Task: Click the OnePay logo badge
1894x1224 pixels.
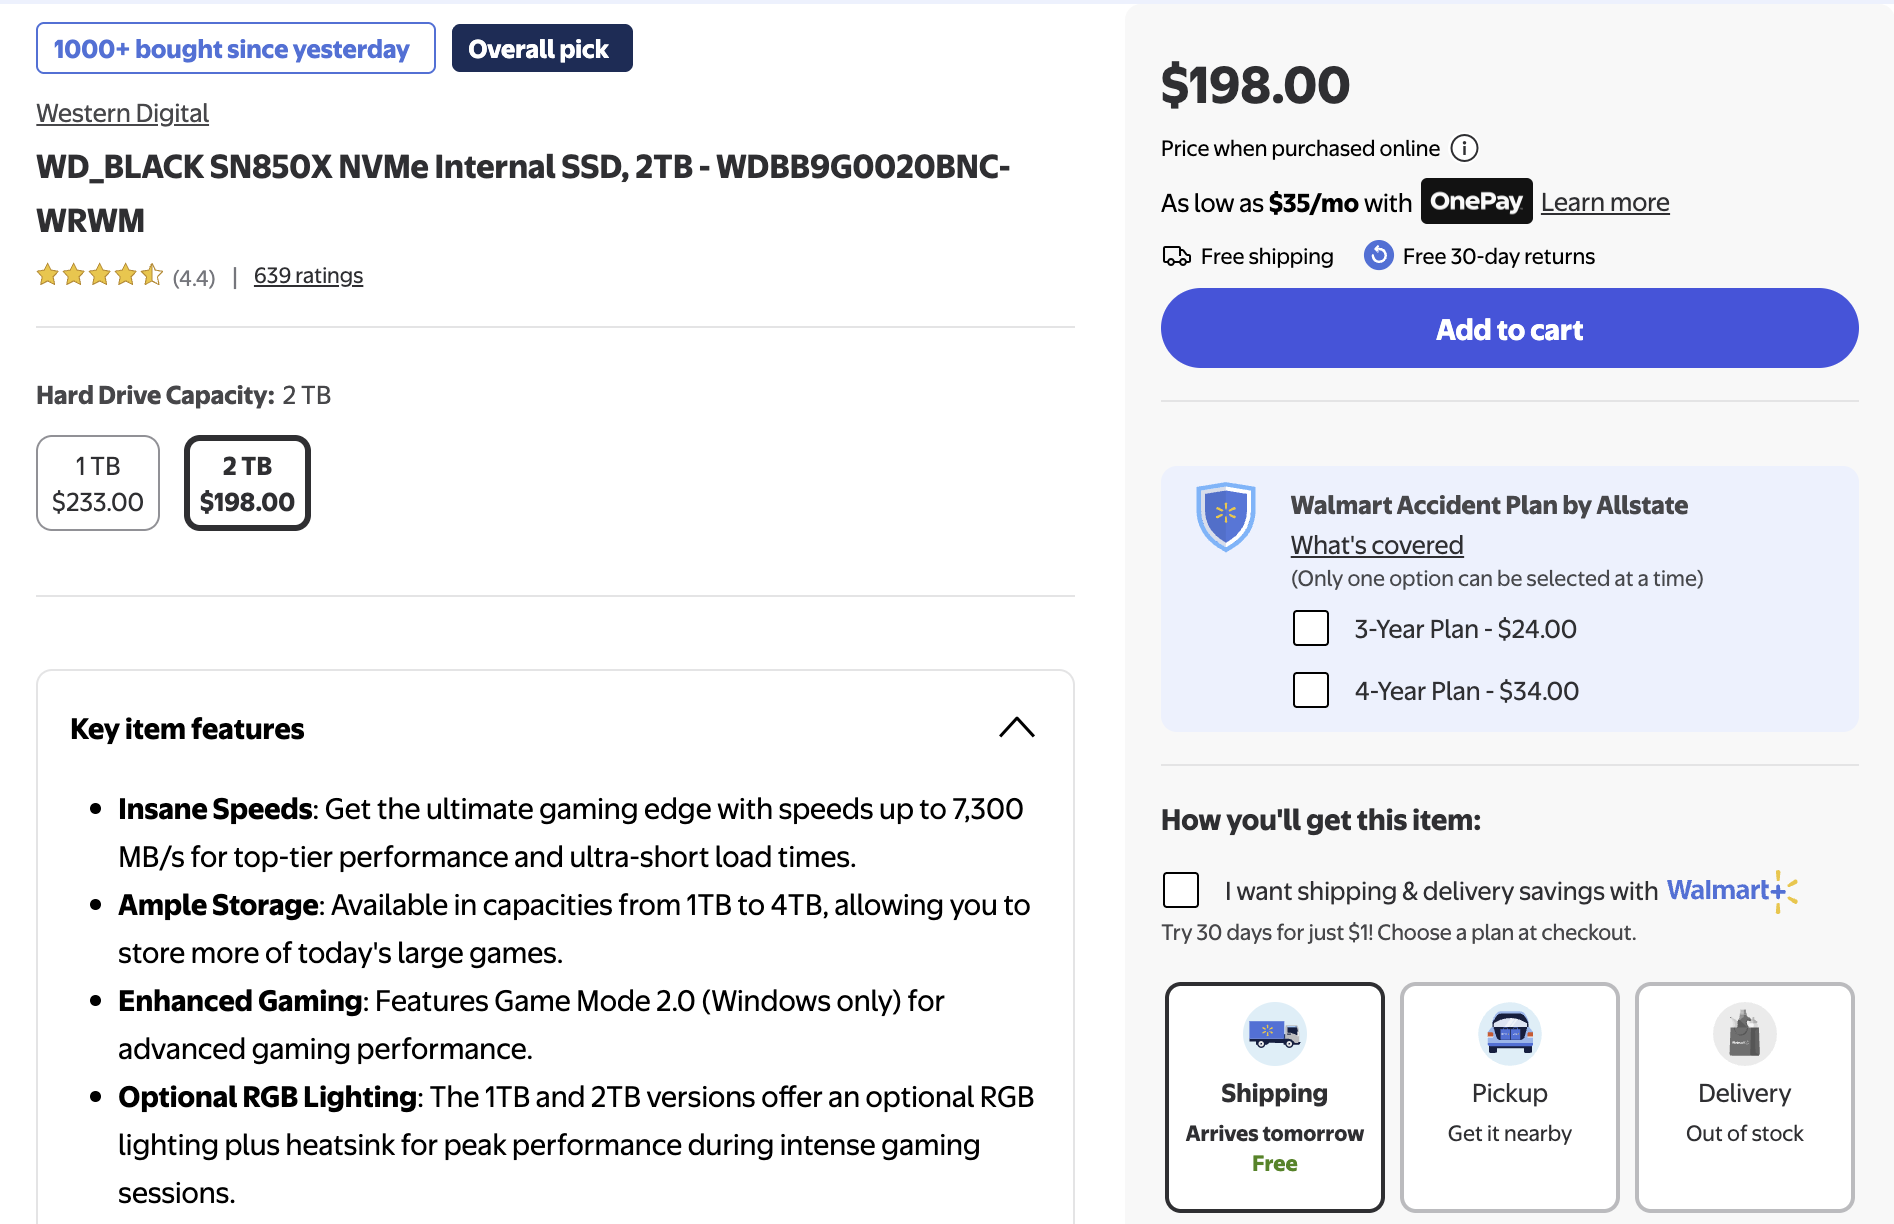Action: point(1476,202)
